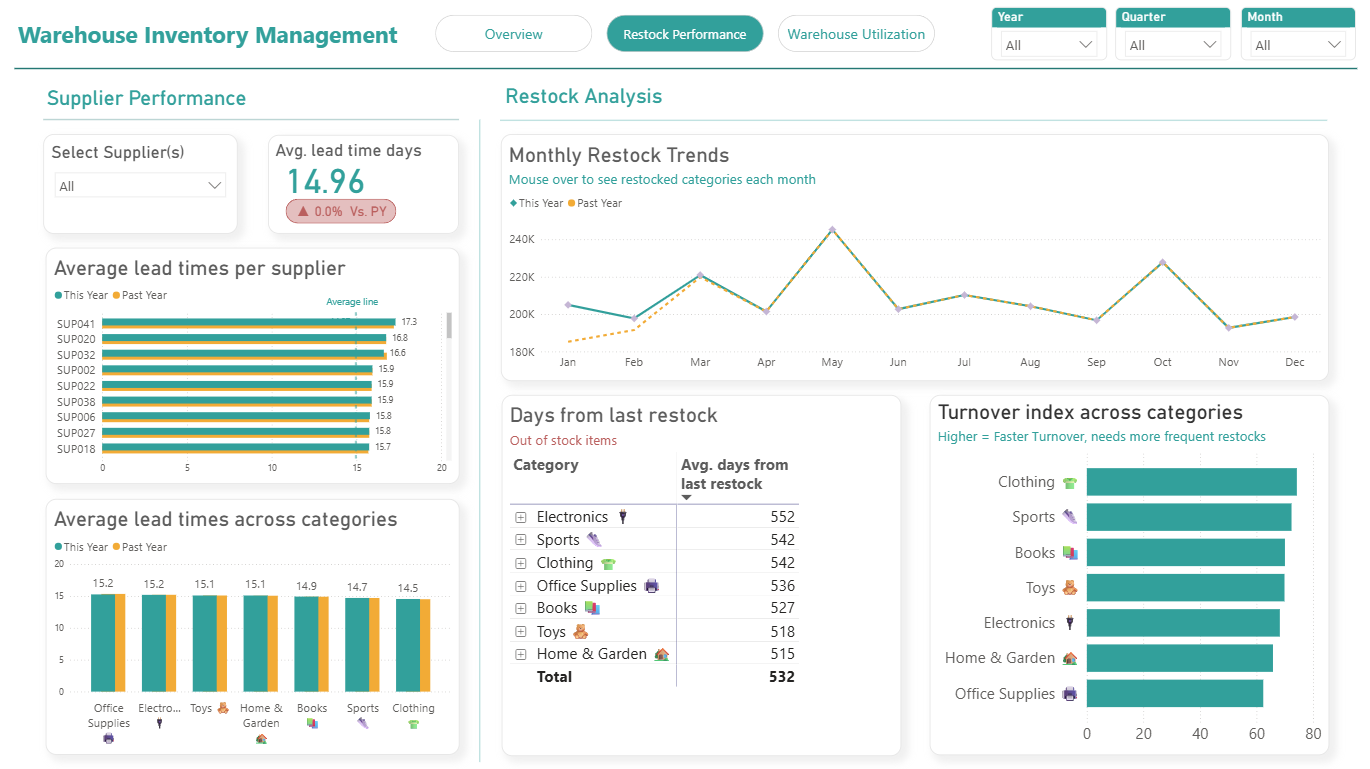Click the Office Supplies printer icon in turnover chart
This screenshot has width=1370, height=769.
[1070, 694]
